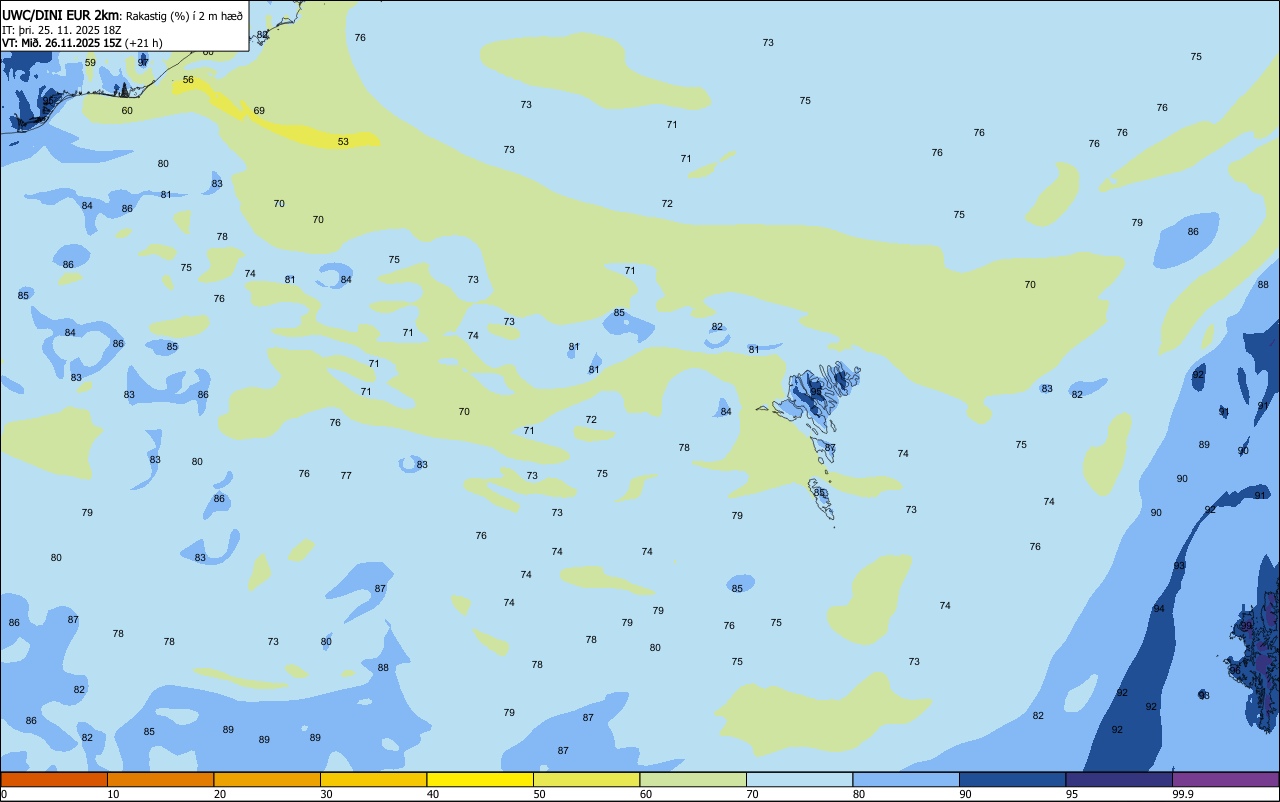Click the map value 69 beside the yellow streak

pyautogui.click(x=259, y=111)
